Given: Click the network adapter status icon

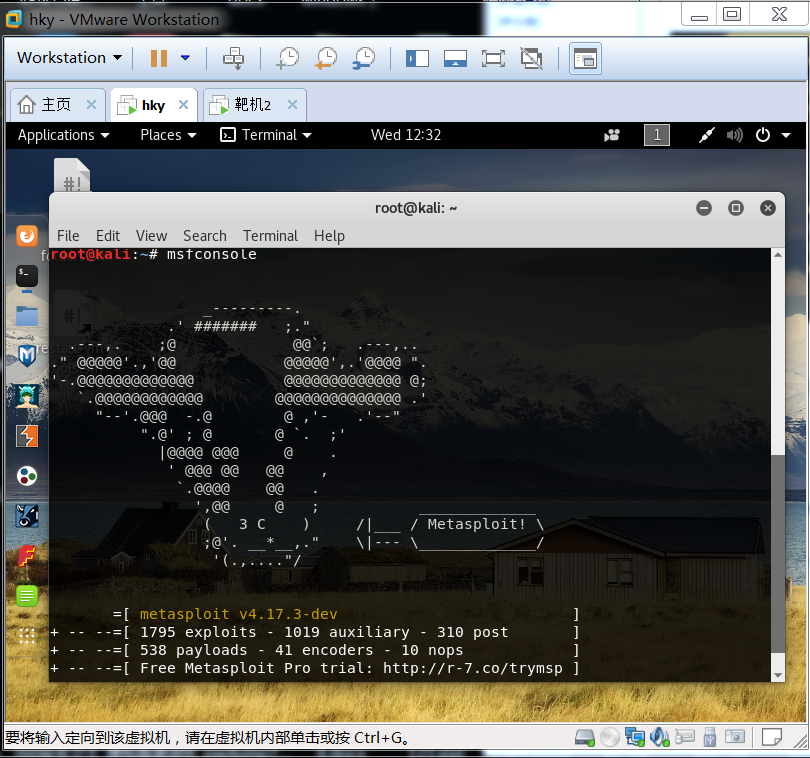Looking at the screenshot, I should click(x=634, y=737).
